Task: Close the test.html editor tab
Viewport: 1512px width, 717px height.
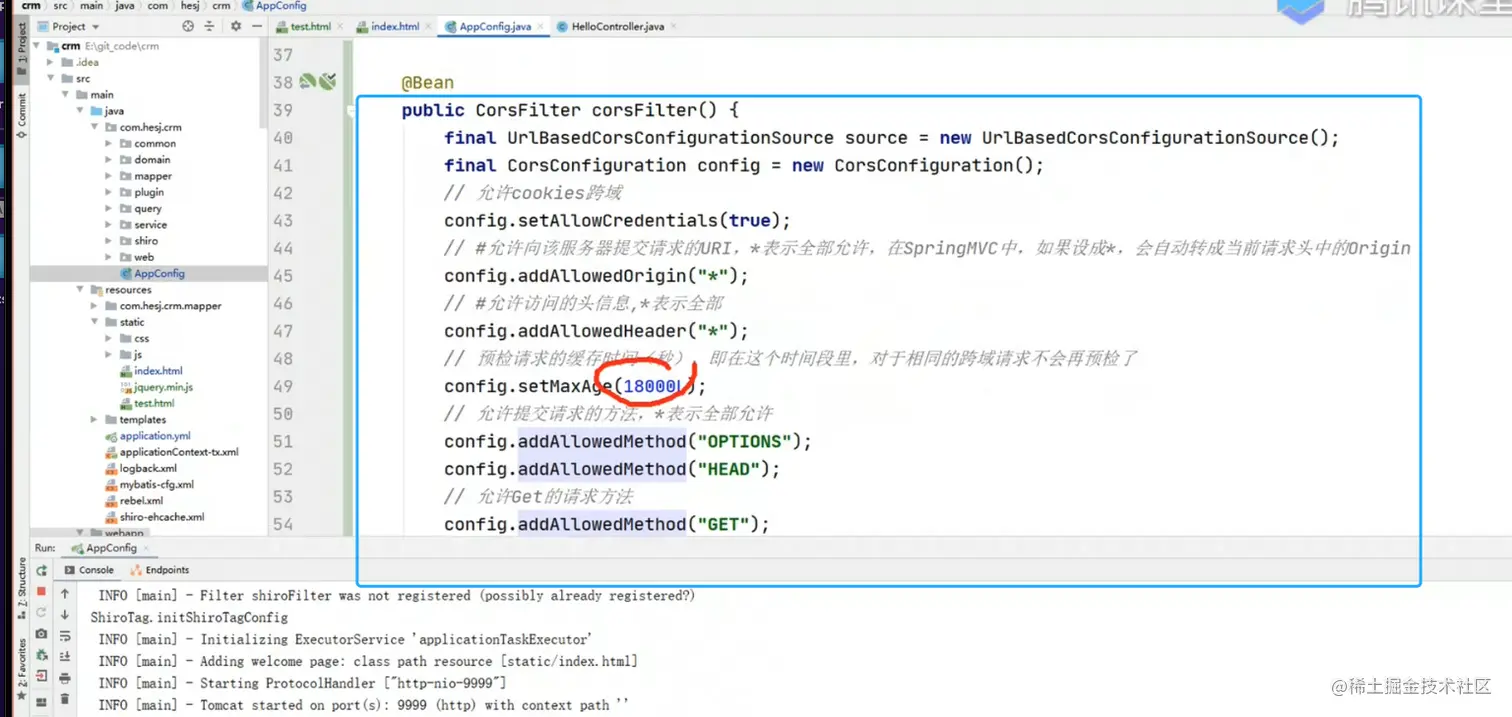Action: (x=340, y=27)
